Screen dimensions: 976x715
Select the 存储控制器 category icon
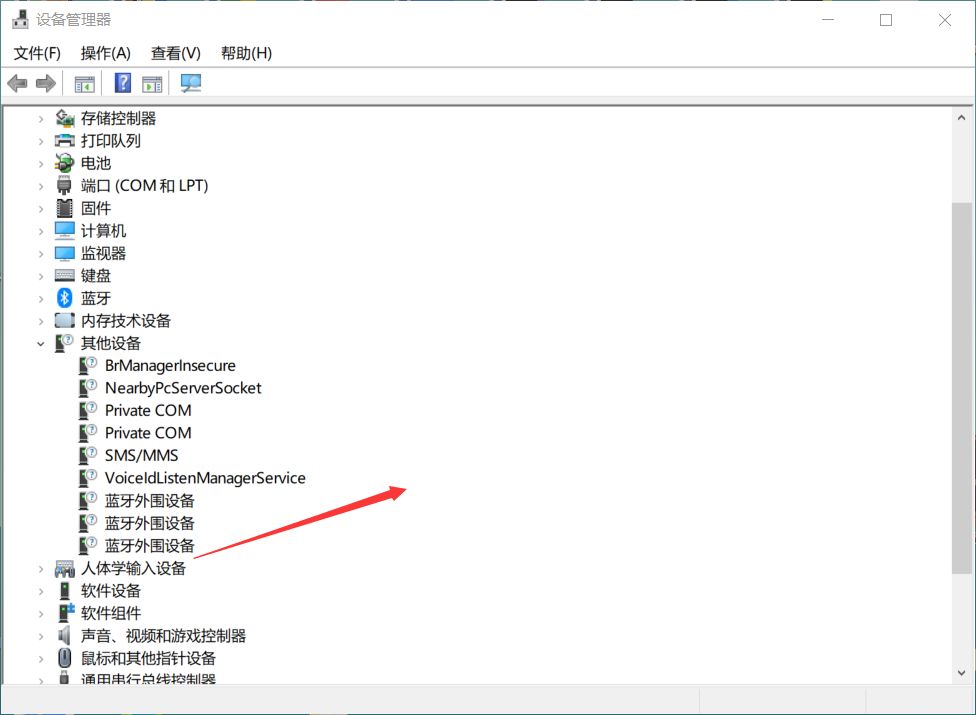coord(65,118)
